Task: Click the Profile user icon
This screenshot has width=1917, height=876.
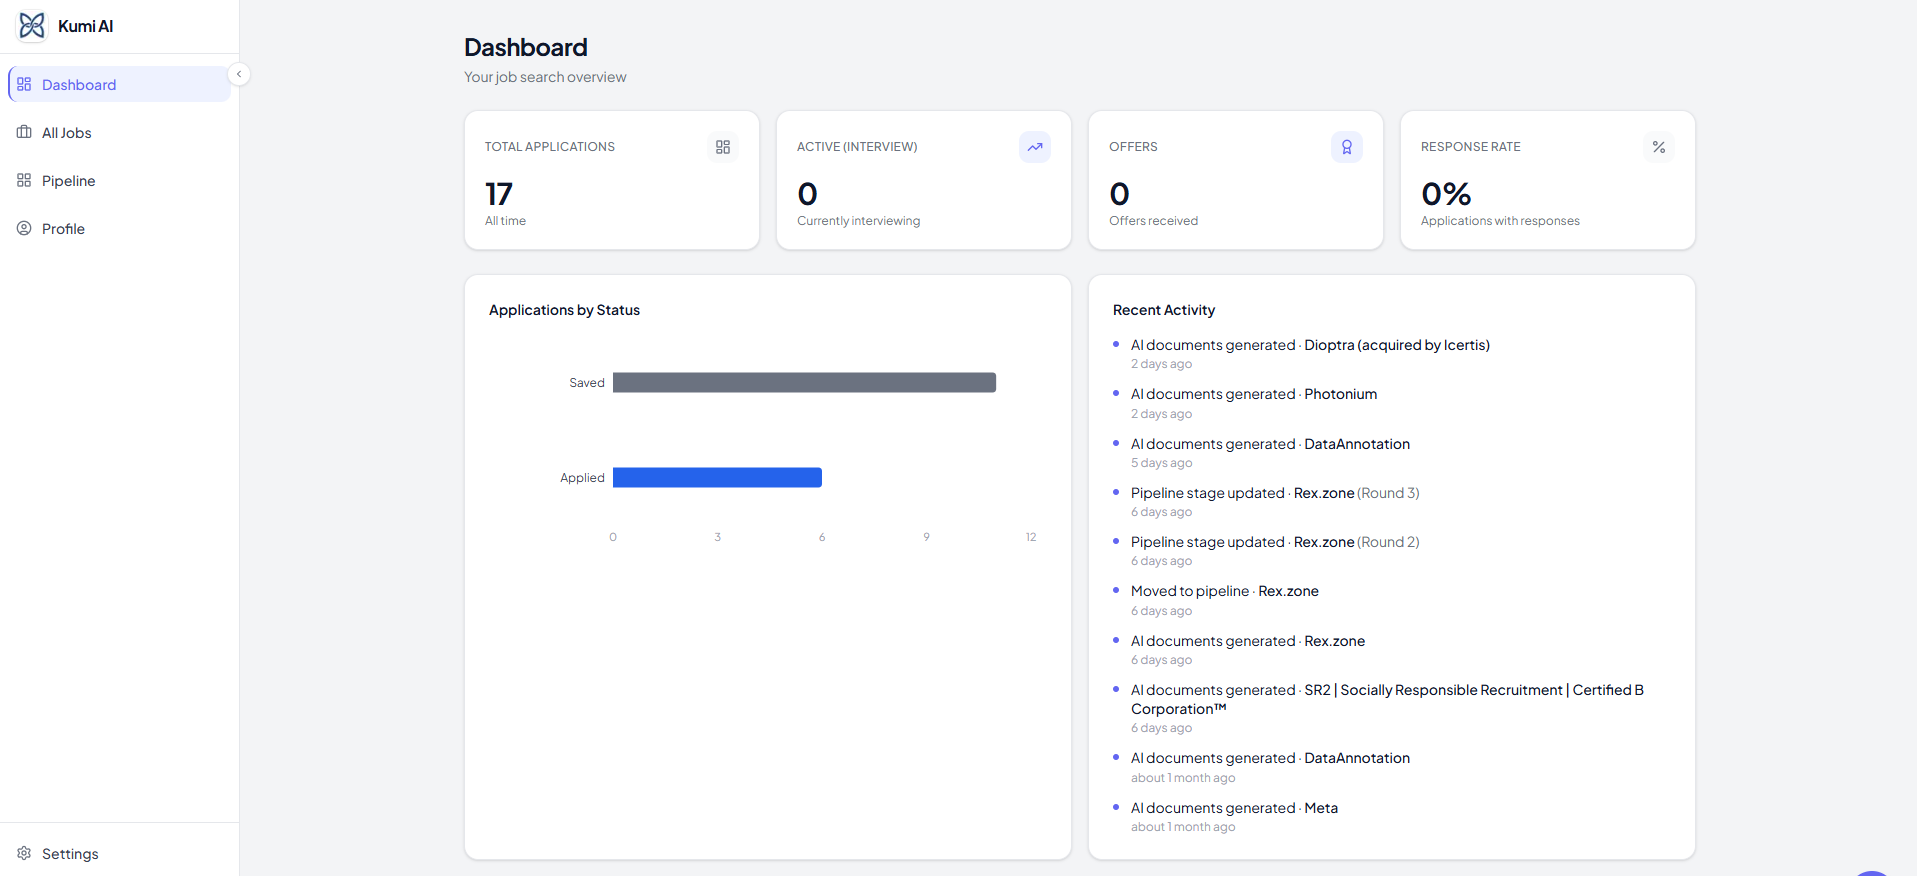Action: click(x=24, y=228)
